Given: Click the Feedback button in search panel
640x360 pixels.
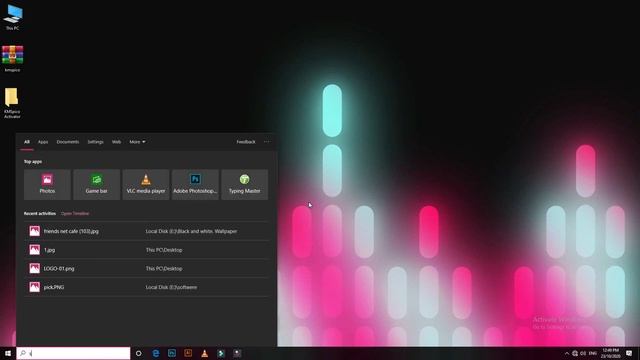Looking at the screenshot, I should click(x=246, y=142).
